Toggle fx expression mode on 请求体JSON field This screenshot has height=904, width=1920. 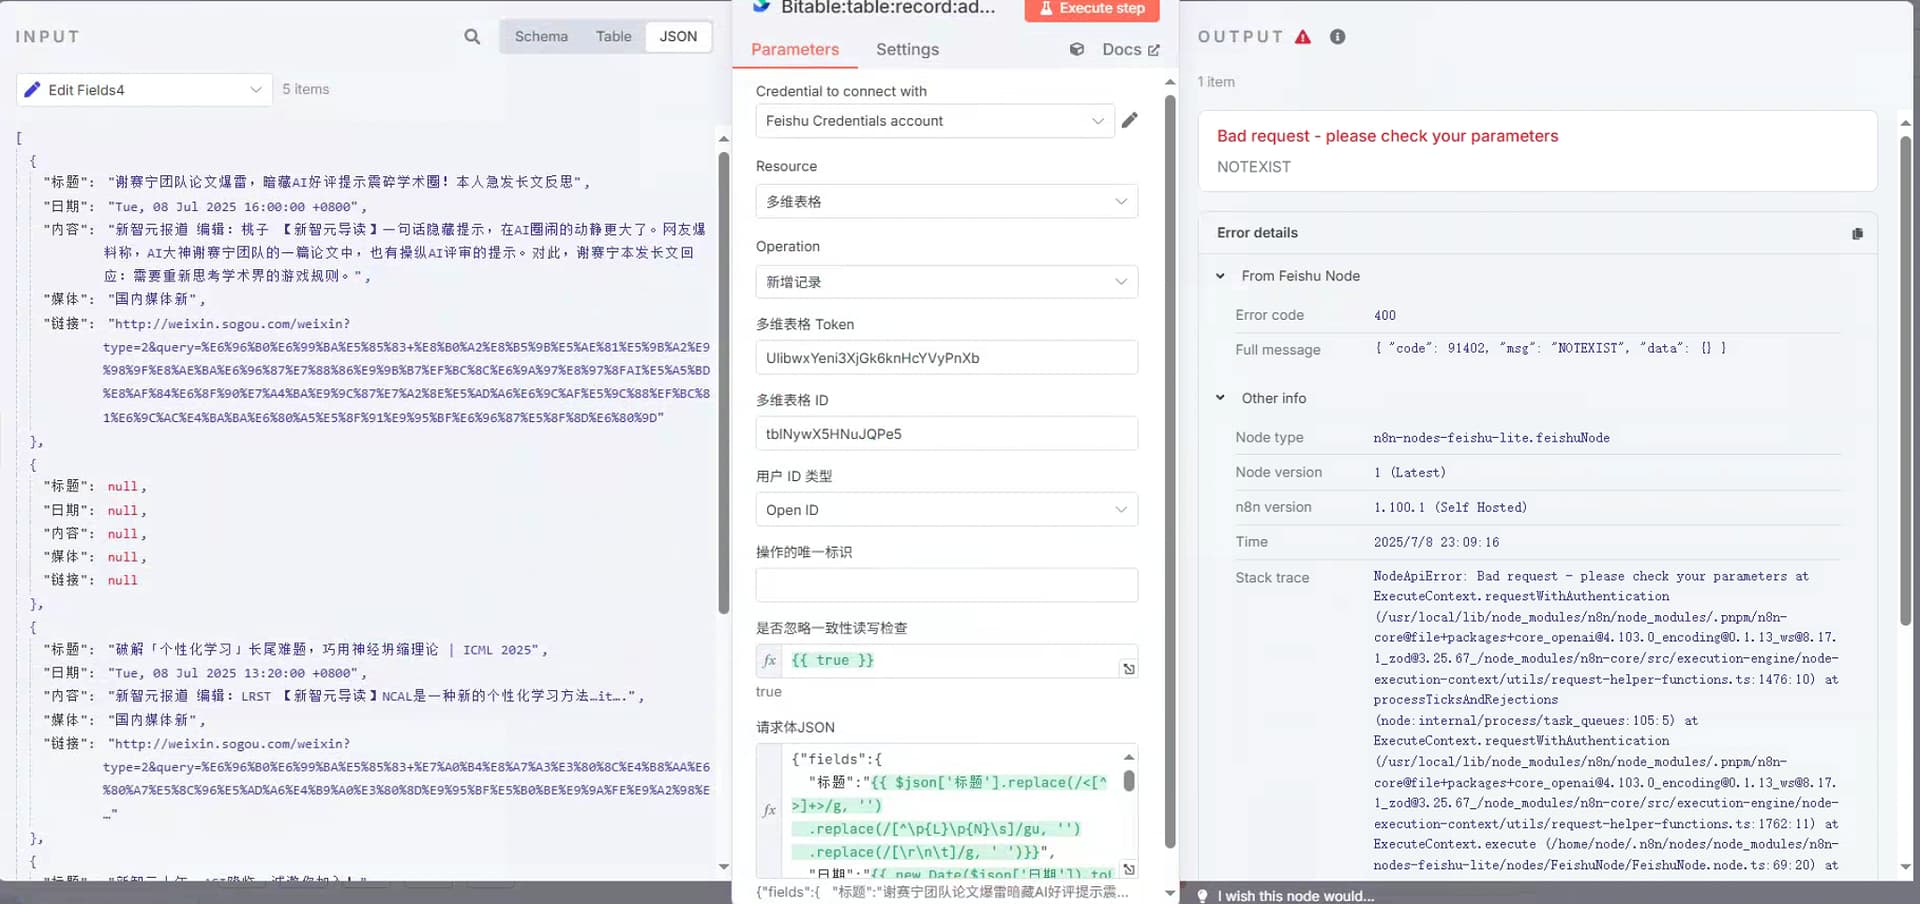pos(768,810)
